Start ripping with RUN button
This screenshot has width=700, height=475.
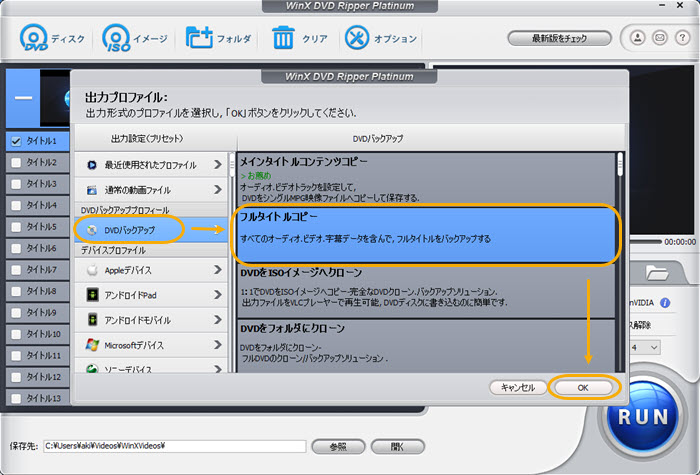coord(643,417)
